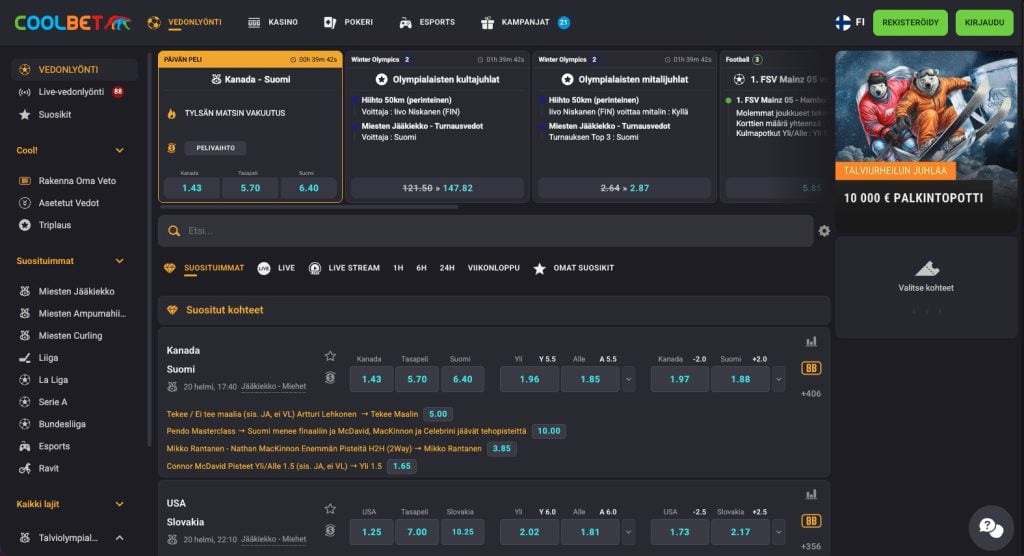1024x556 pixels.
Task: Open Rakenna Oma Veto in sidebar
Action: tap(77, 181)
